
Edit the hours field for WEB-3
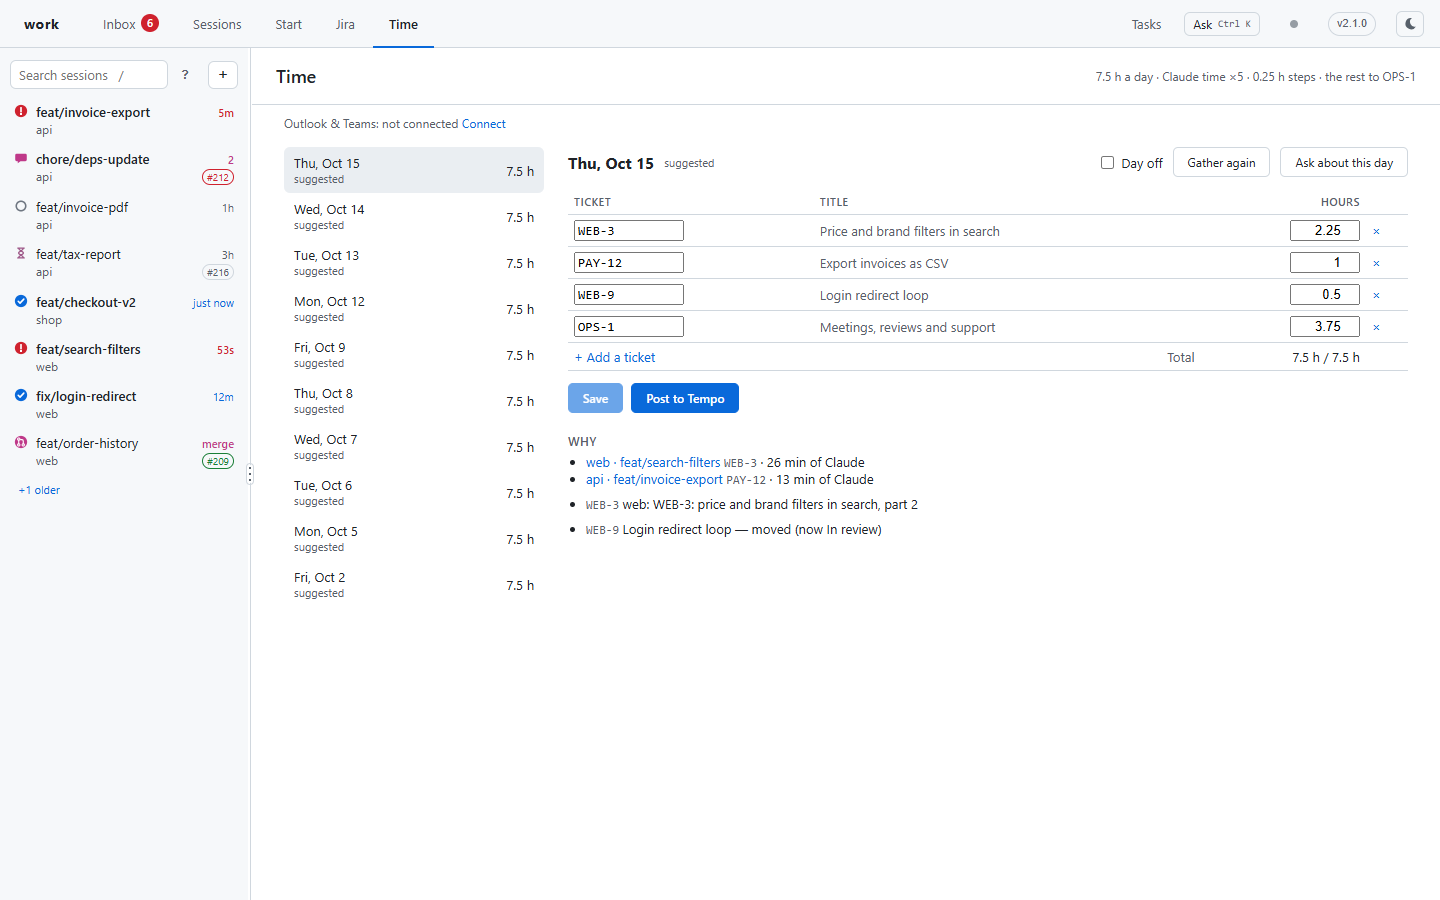click(1325, 231)
